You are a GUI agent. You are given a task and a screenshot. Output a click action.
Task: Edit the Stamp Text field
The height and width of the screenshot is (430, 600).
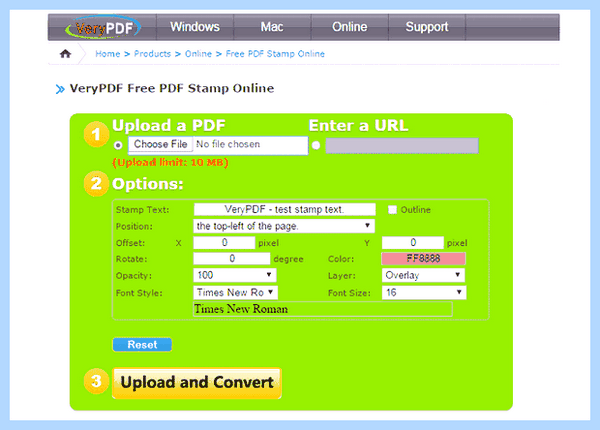pyautogui.click(x=284, y=209)
